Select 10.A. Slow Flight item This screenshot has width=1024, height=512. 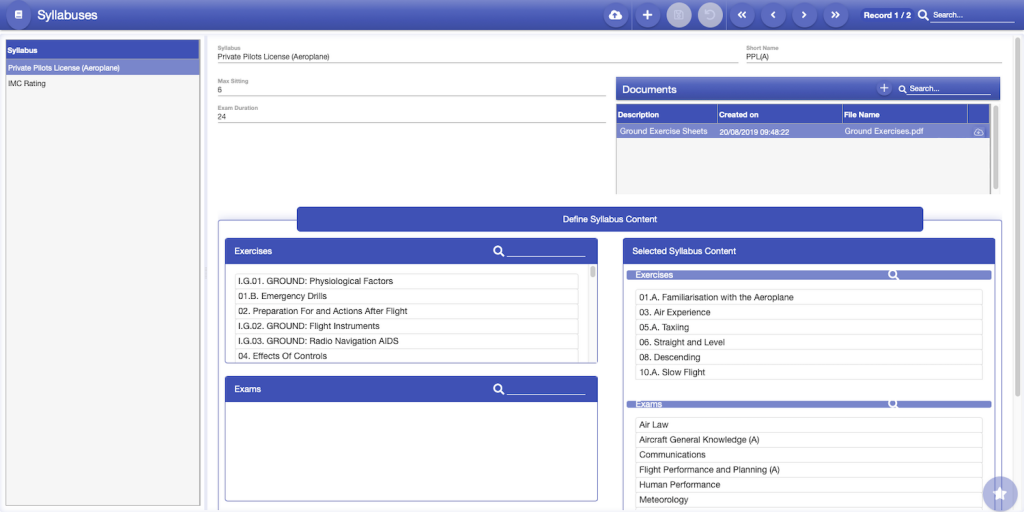click(809, 372)
